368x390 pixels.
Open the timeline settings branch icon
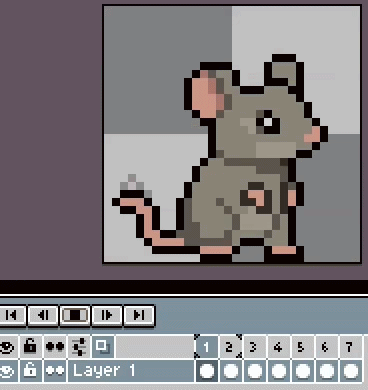pyautogui.click(x=79, y=347)
